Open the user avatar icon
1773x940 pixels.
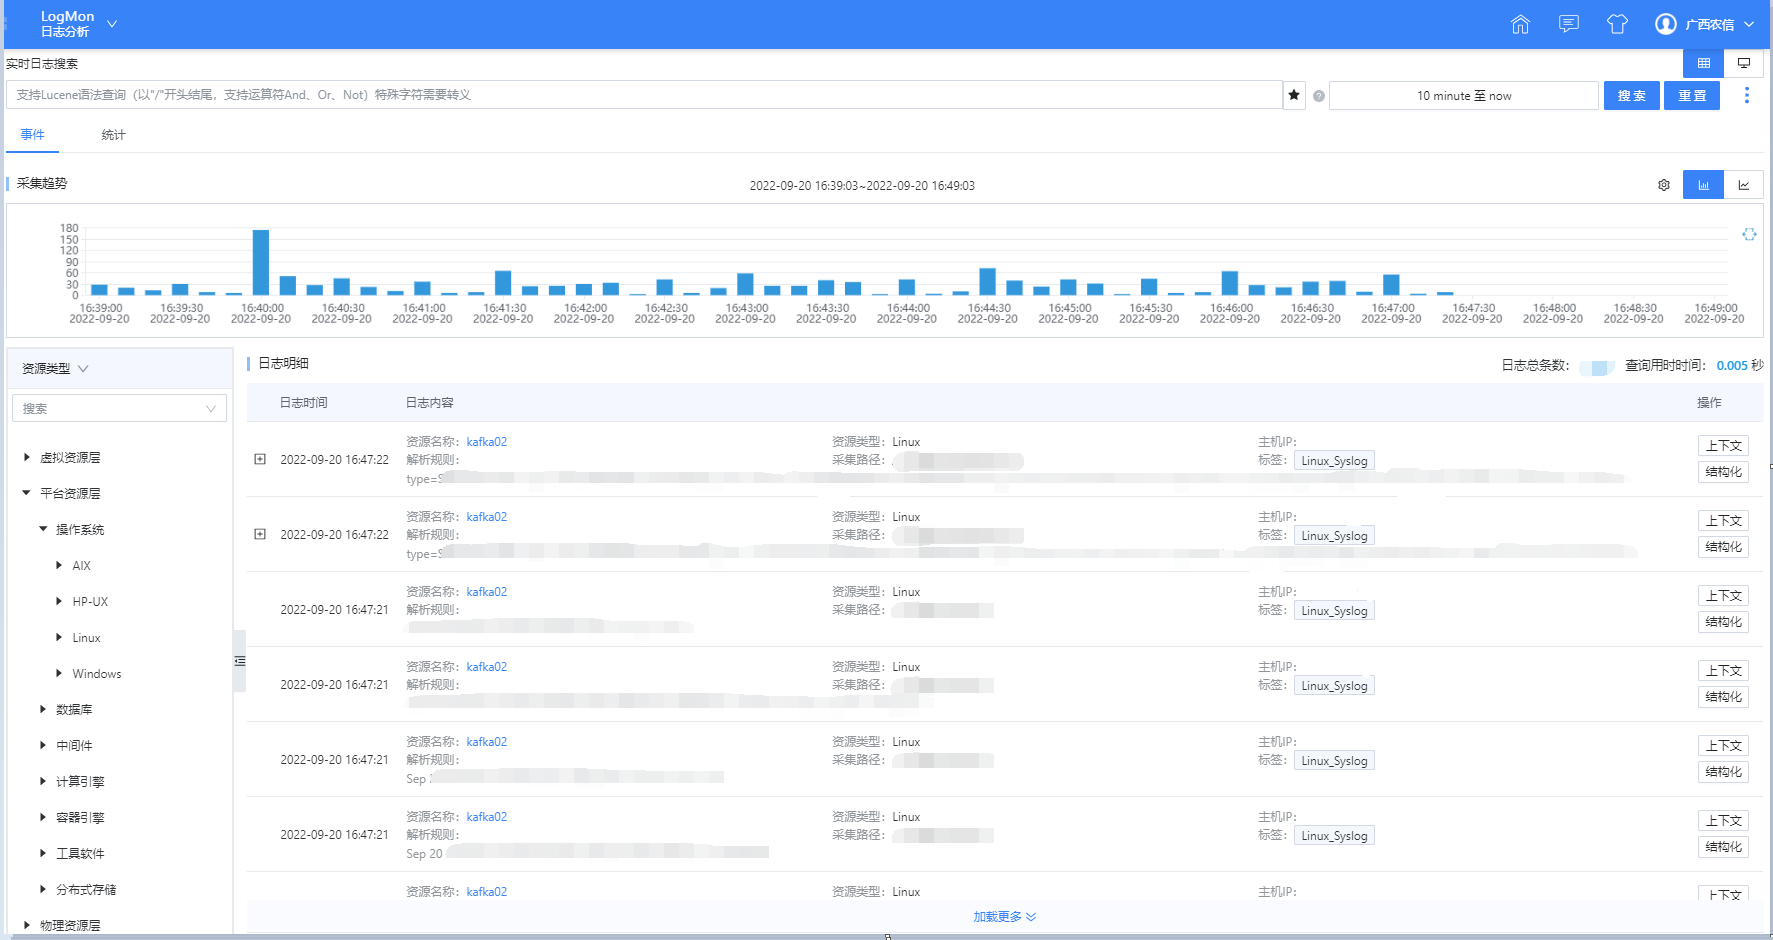[x=1666, y=24]
